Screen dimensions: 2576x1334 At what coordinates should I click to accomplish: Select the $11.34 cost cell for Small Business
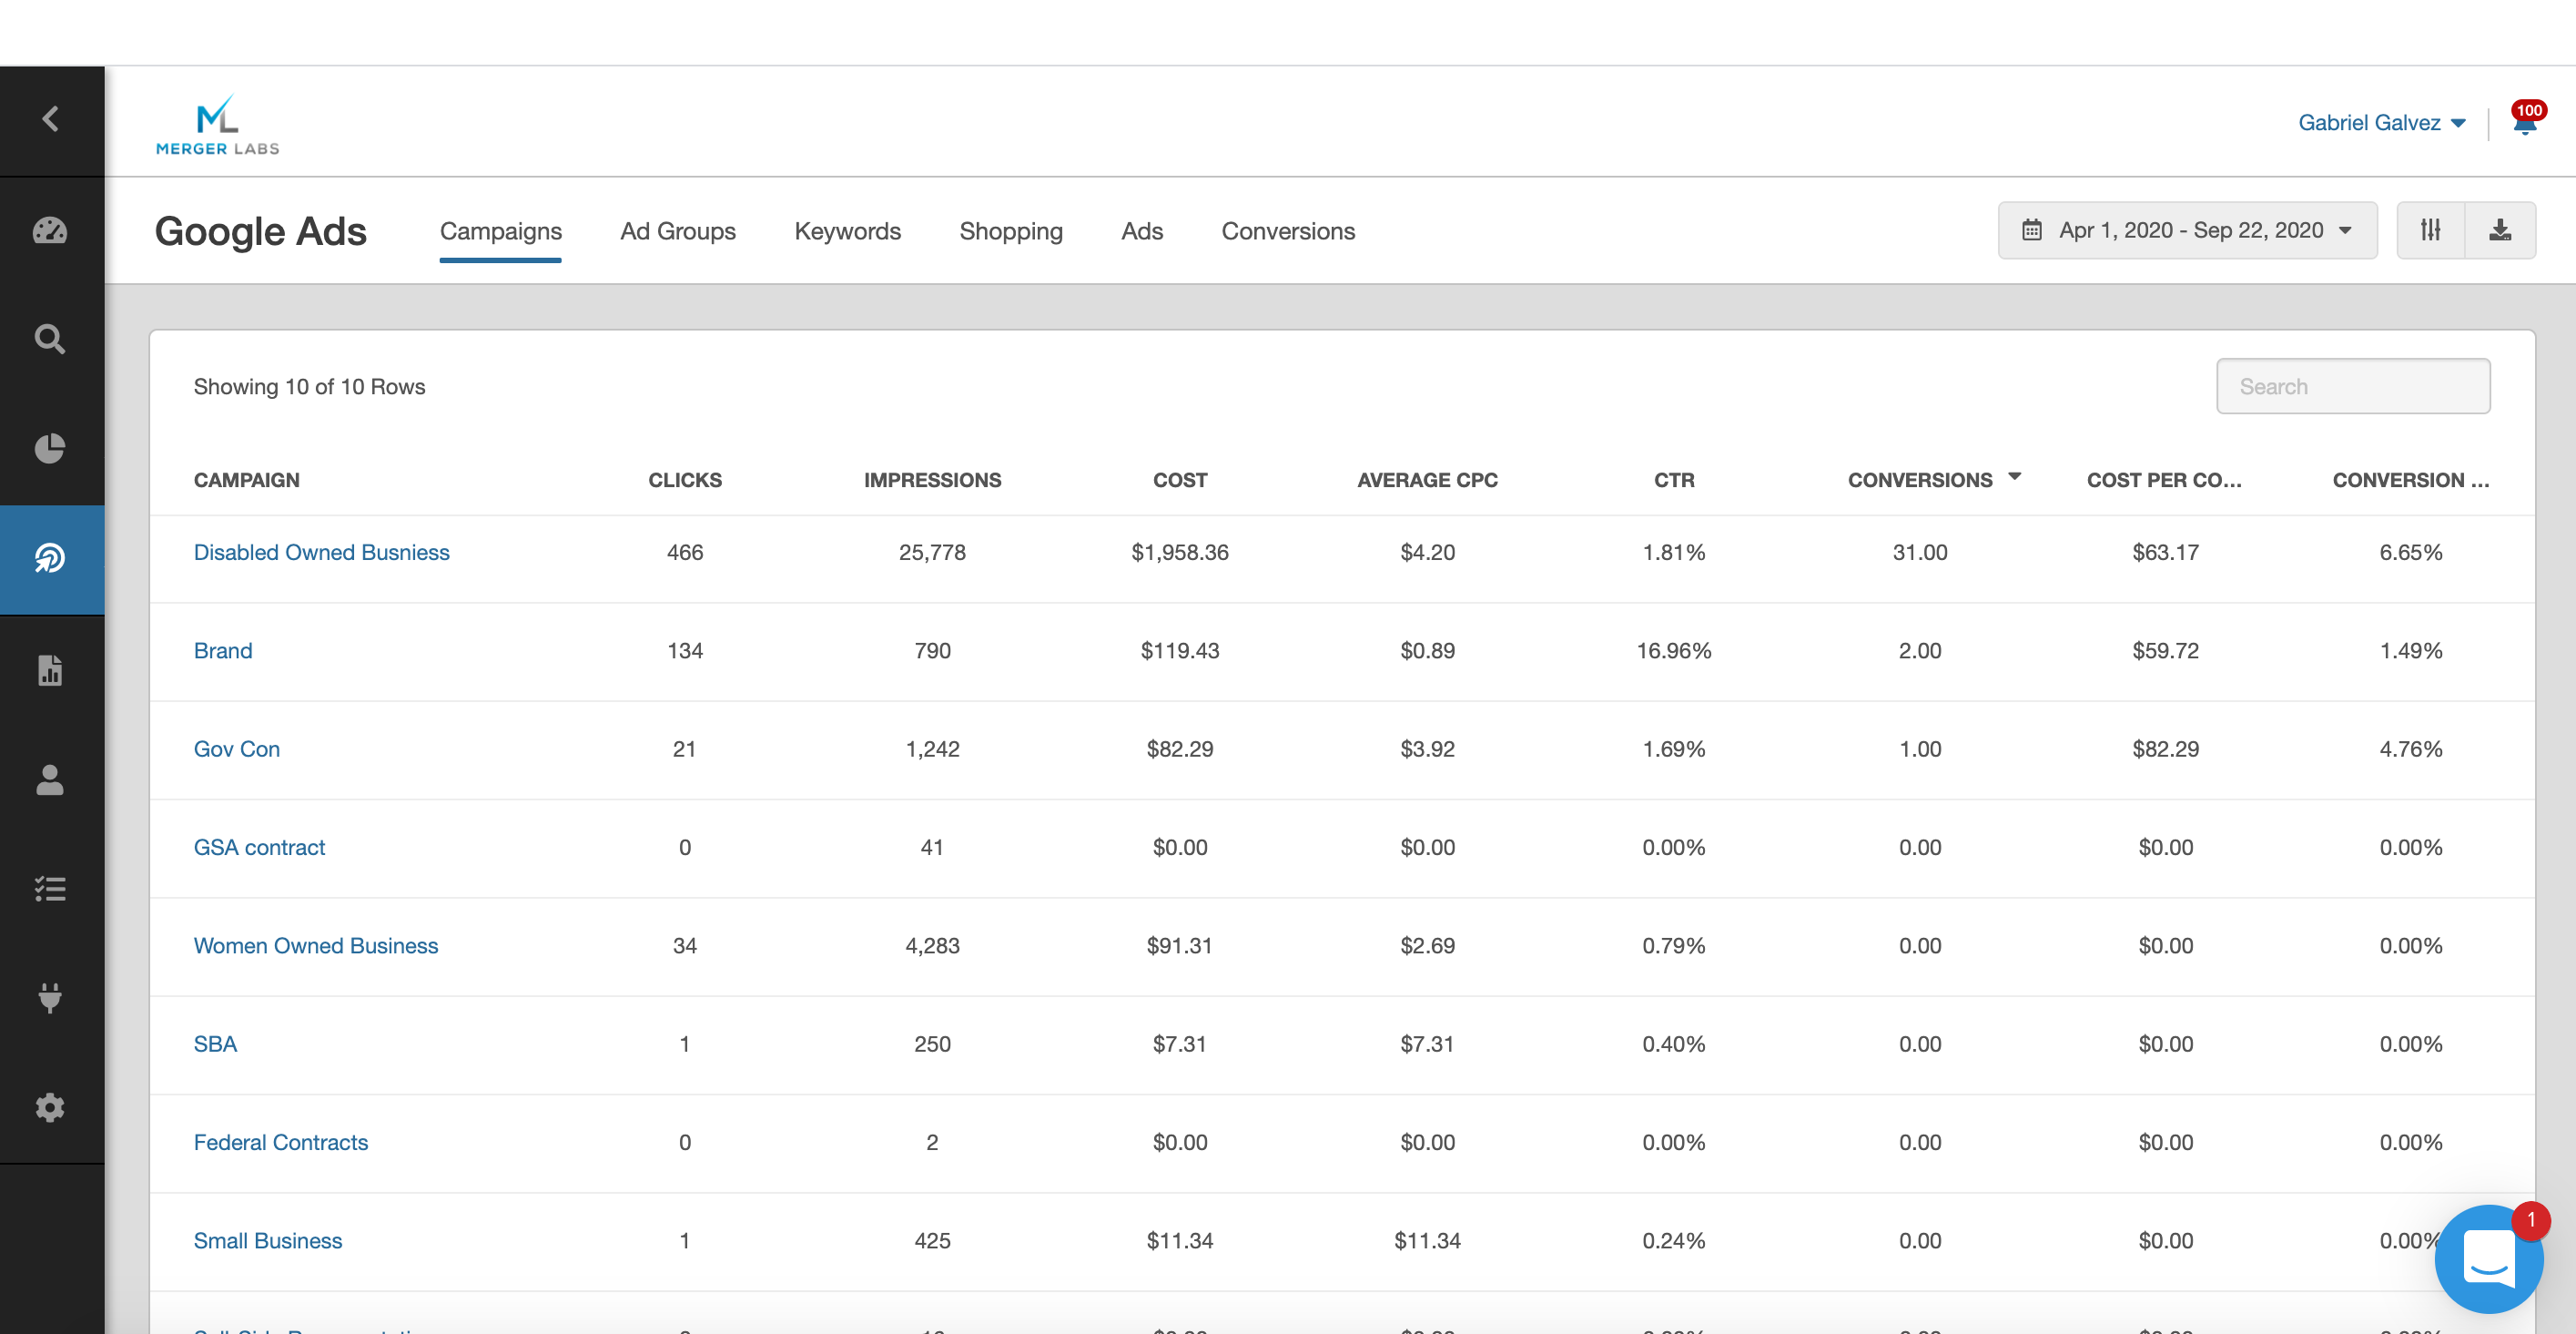point(1180,1240)
